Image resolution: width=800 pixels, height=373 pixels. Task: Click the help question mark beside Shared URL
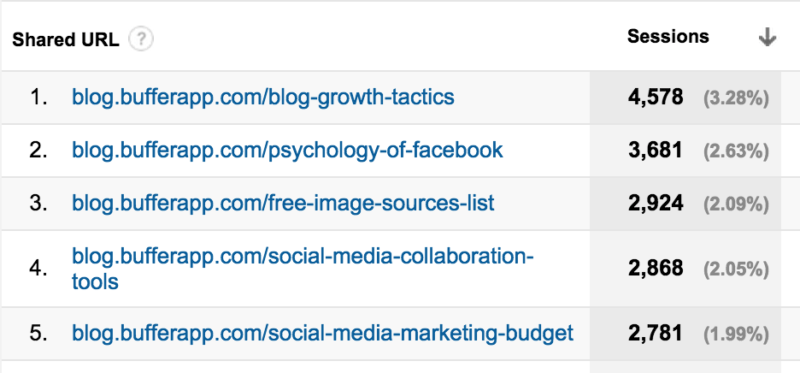click(x=141, y=39)
